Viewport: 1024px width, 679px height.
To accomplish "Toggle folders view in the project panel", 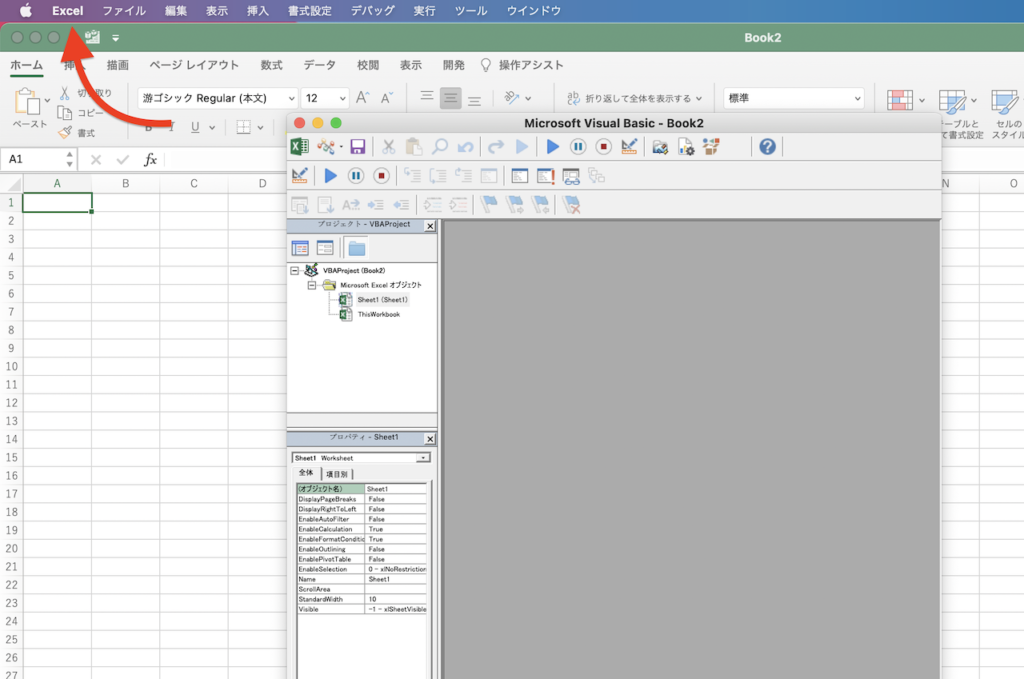I will (357, 248).
